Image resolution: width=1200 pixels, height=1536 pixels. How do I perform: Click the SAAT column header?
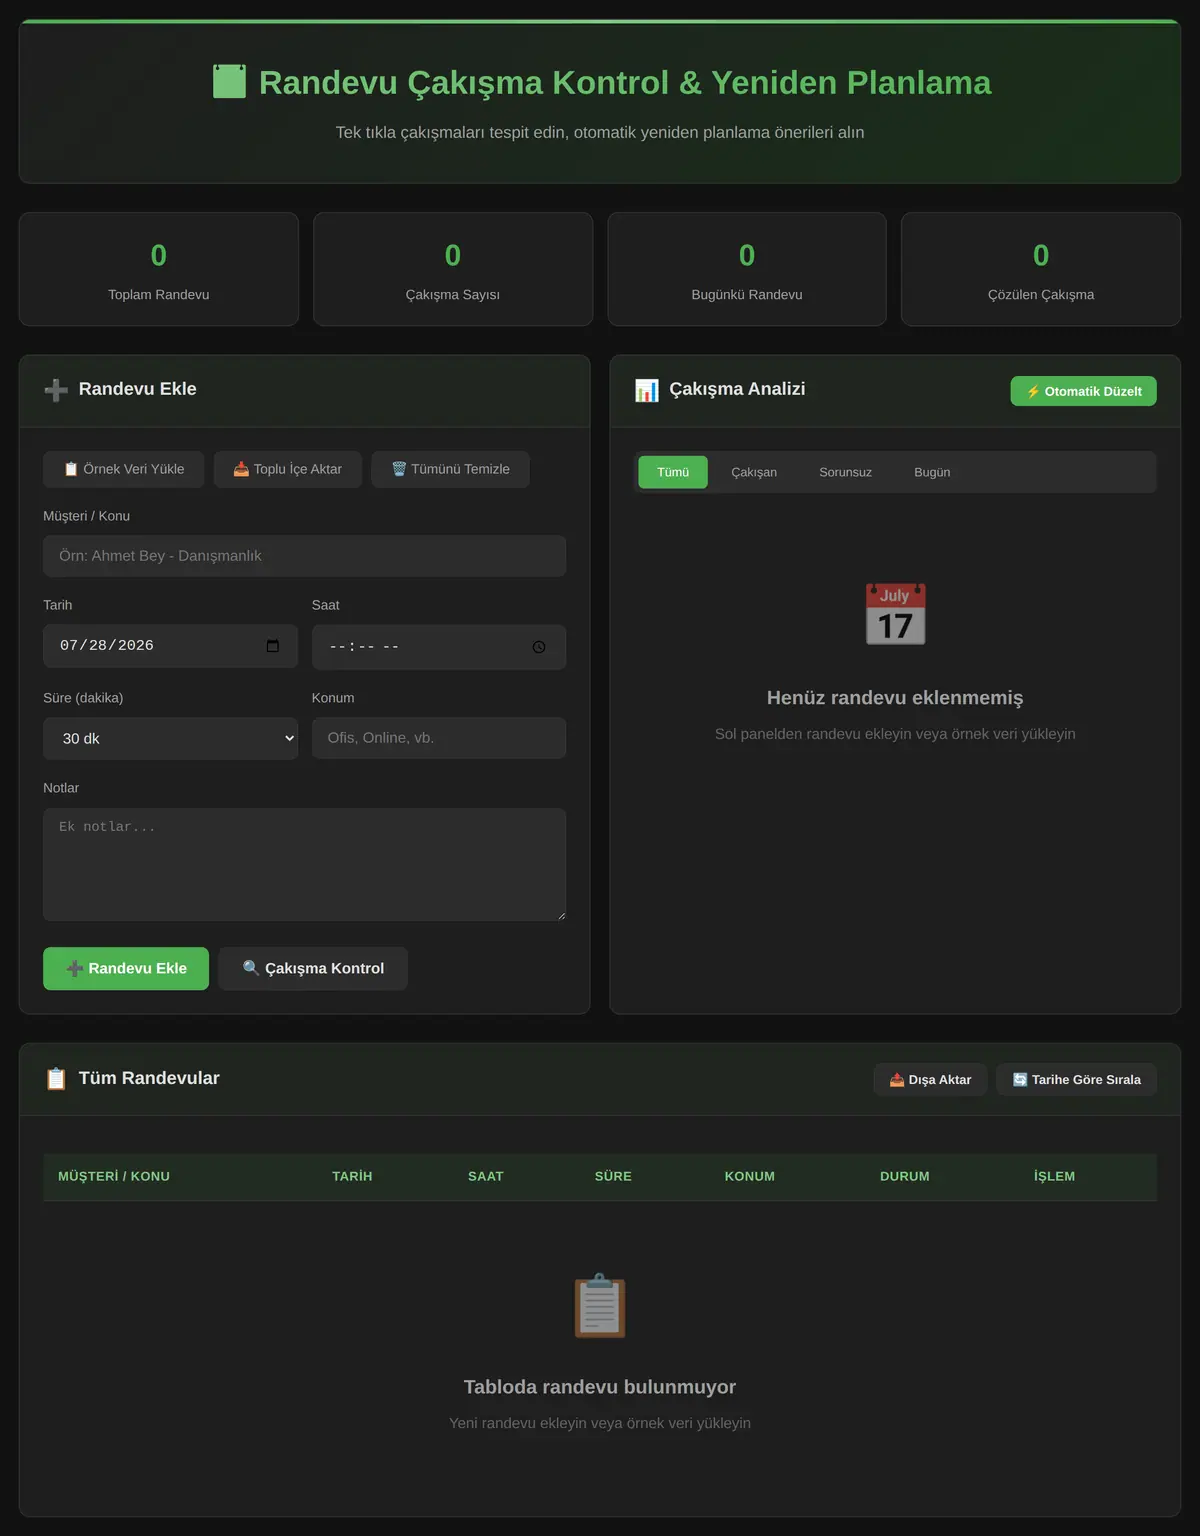coord(486,1176)
